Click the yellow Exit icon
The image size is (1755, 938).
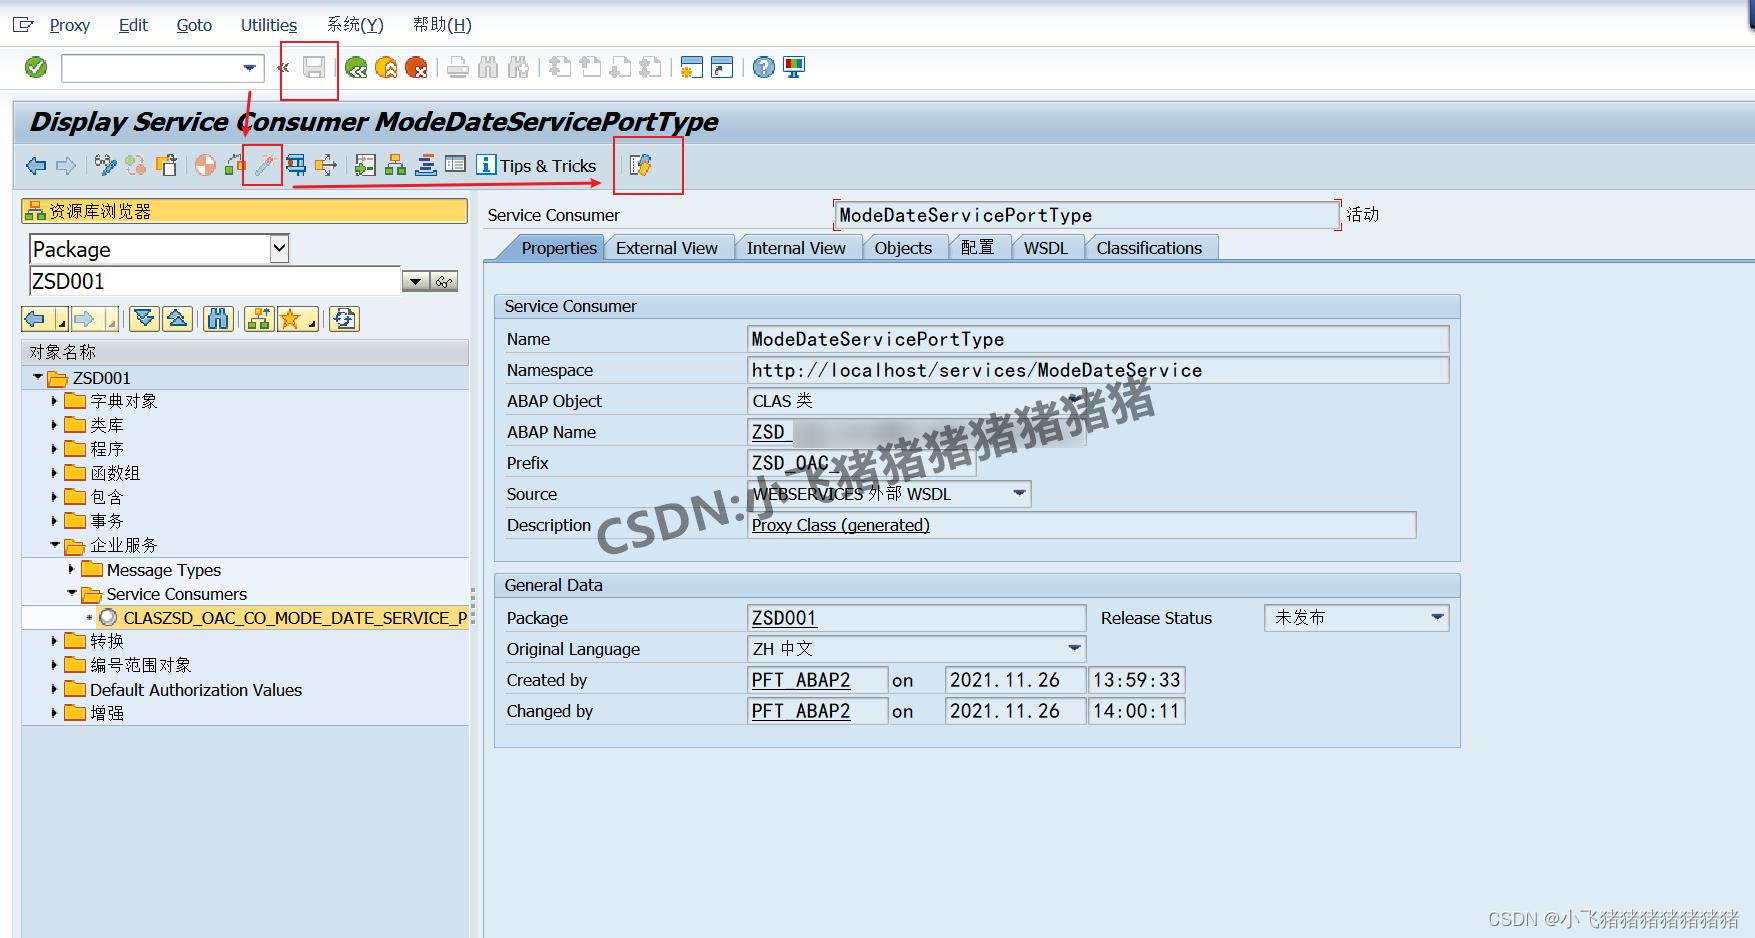386,67
